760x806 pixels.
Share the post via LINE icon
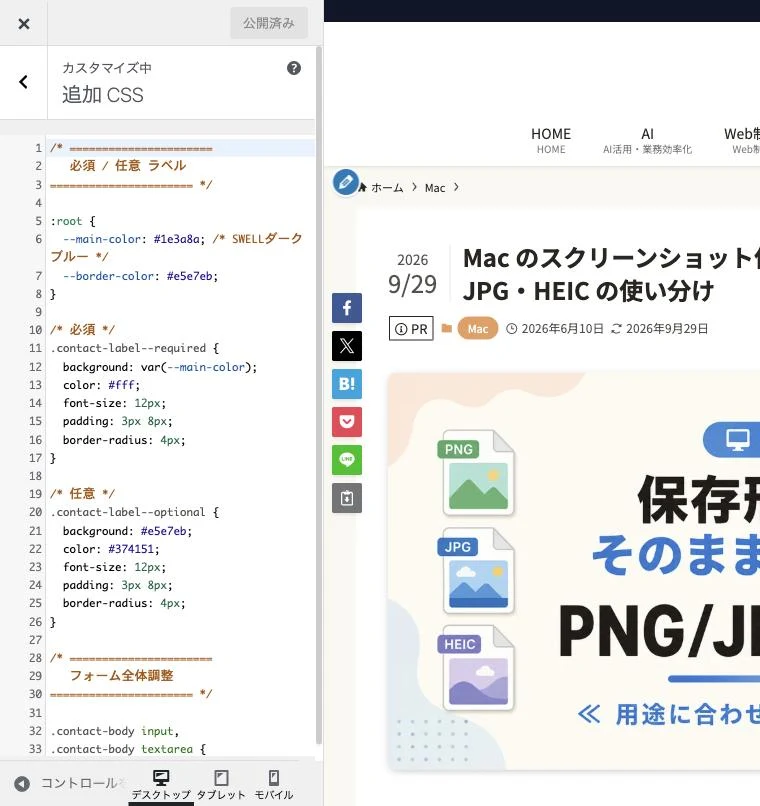coord(347,460)
